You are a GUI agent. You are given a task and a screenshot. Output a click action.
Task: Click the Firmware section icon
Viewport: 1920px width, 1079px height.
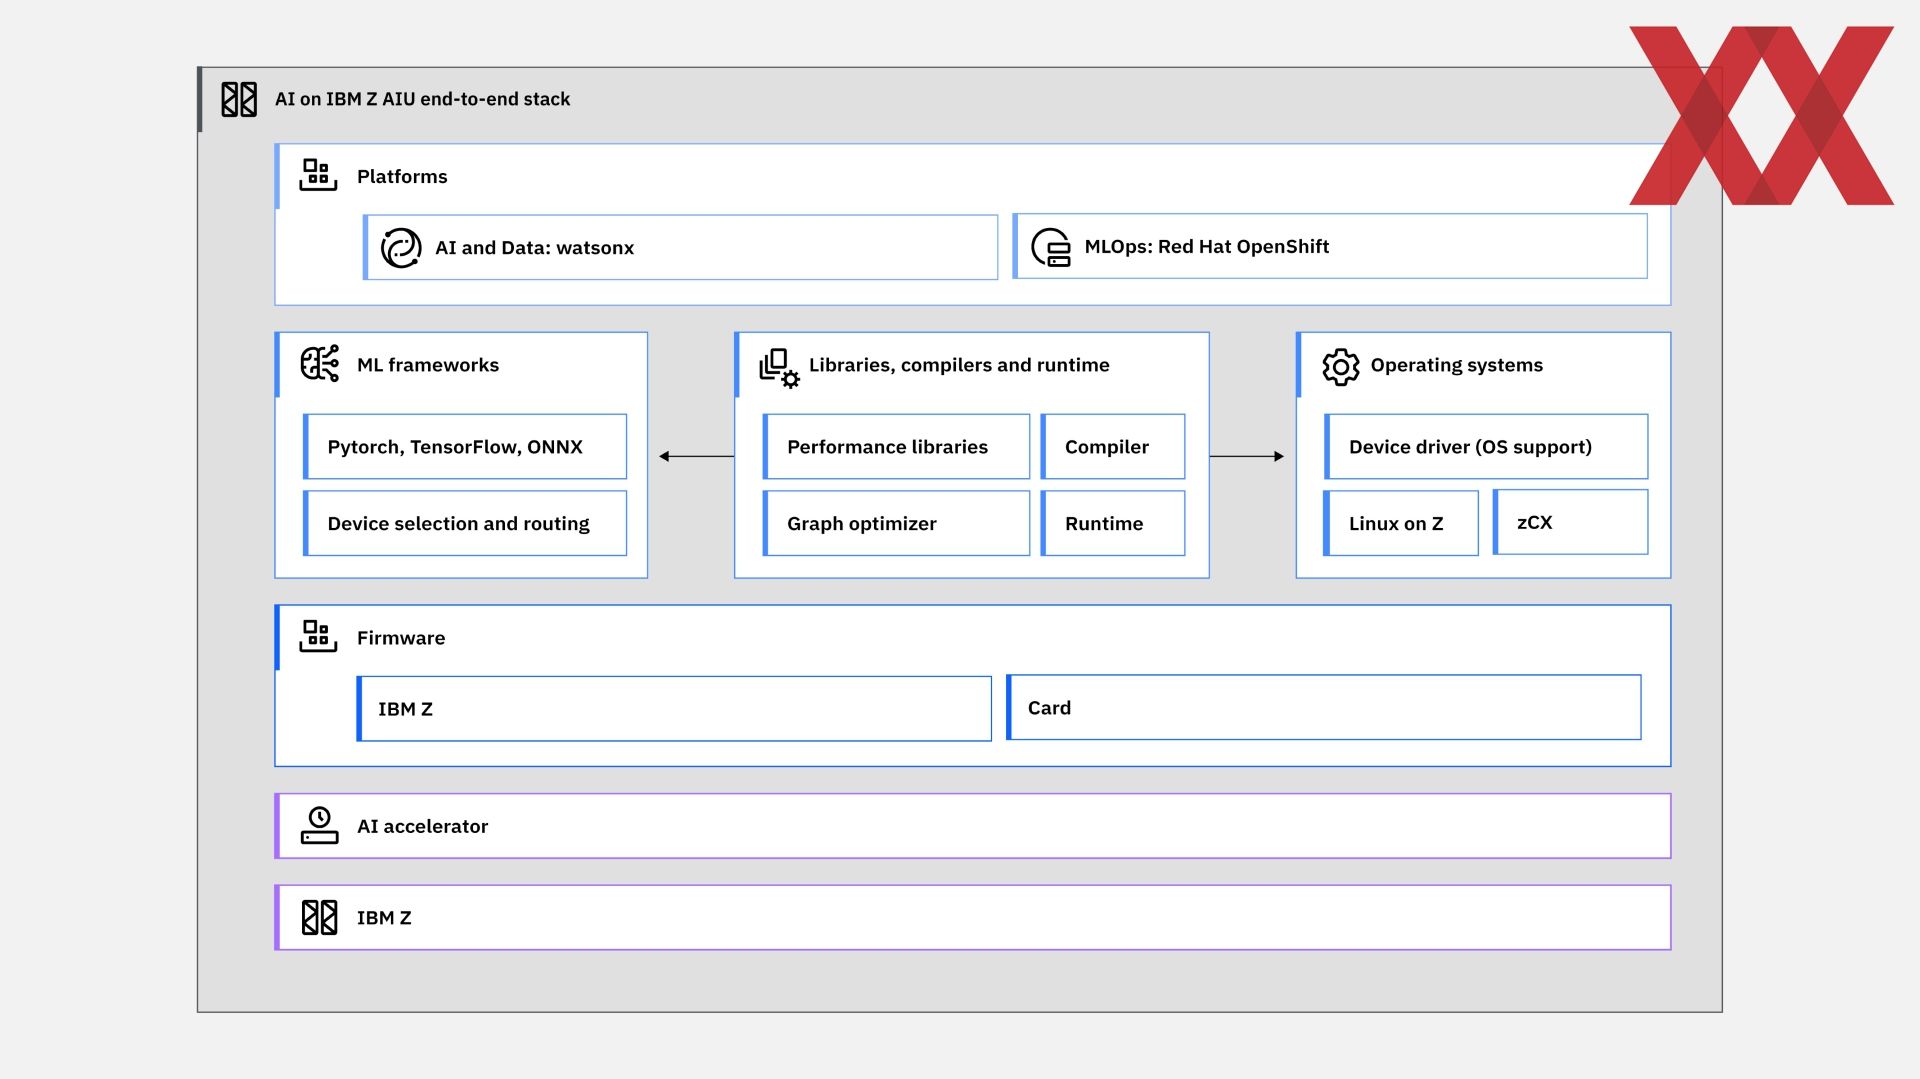click(318, 636)
